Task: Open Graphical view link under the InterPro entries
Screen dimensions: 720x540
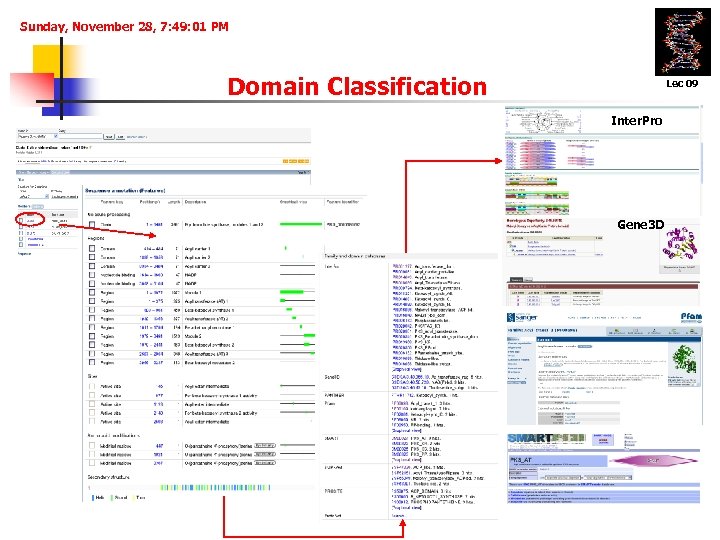Action: pyautogui.click(x=407, y=369)
